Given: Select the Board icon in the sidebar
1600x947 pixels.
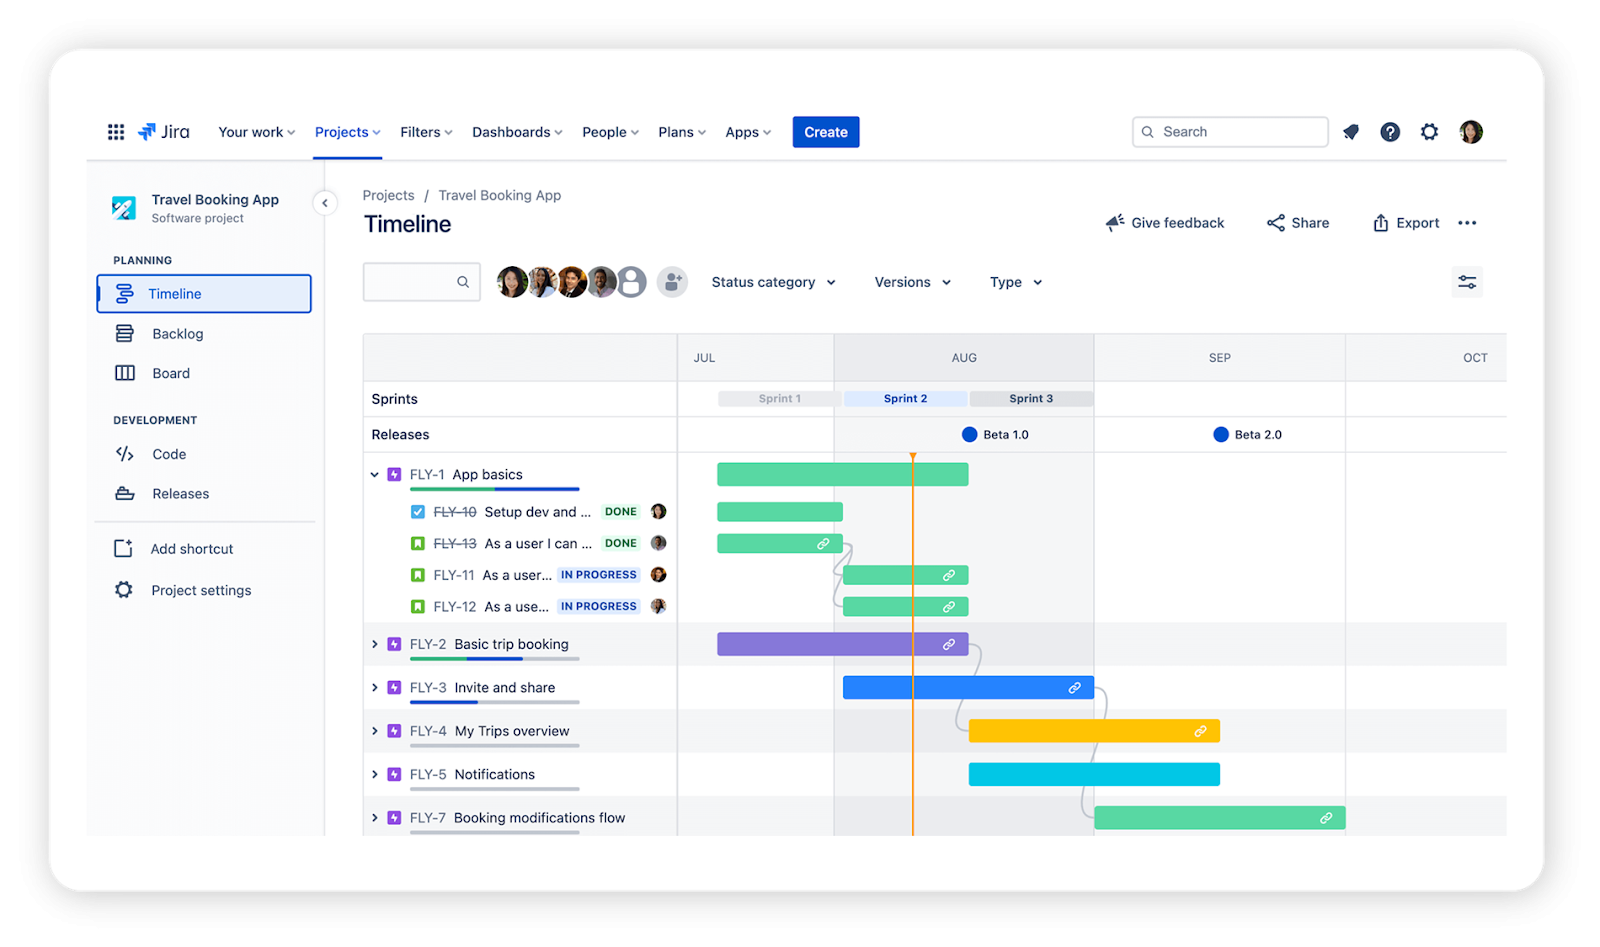Looking at the screenshot, I should (124, 372).
